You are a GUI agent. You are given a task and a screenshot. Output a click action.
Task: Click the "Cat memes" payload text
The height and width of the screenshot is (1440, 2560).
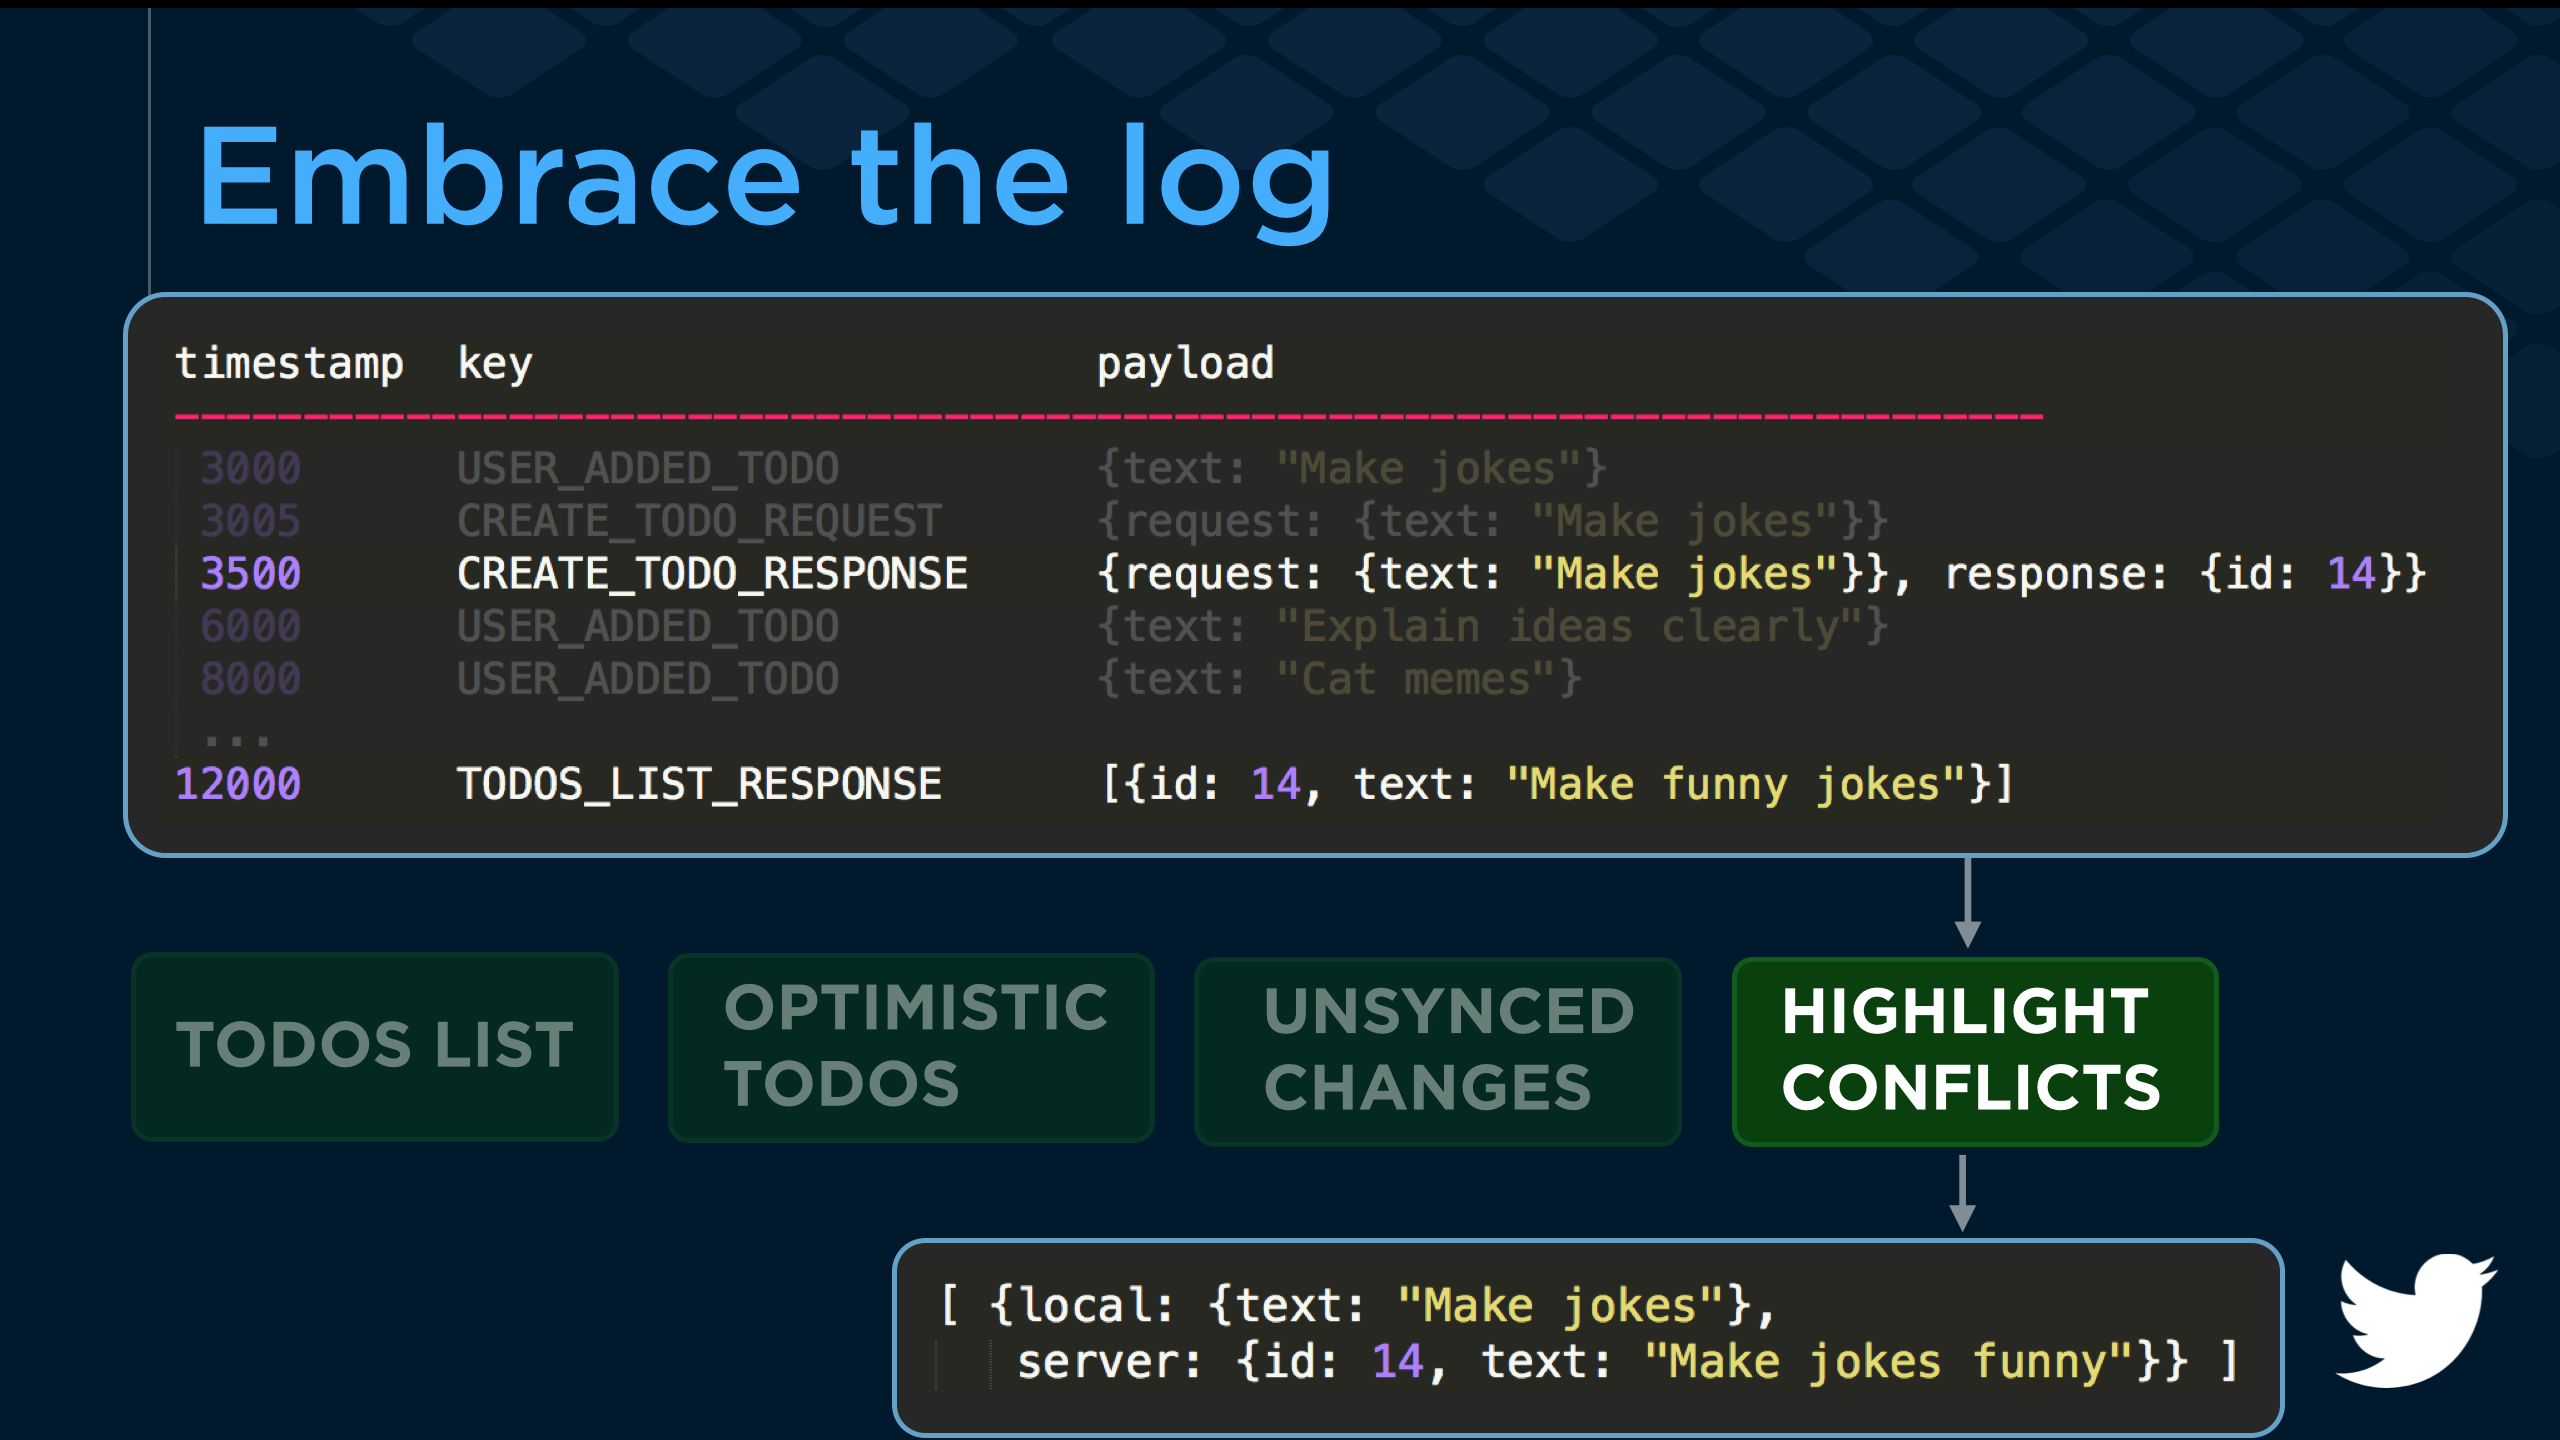(x=1416, y=680)
